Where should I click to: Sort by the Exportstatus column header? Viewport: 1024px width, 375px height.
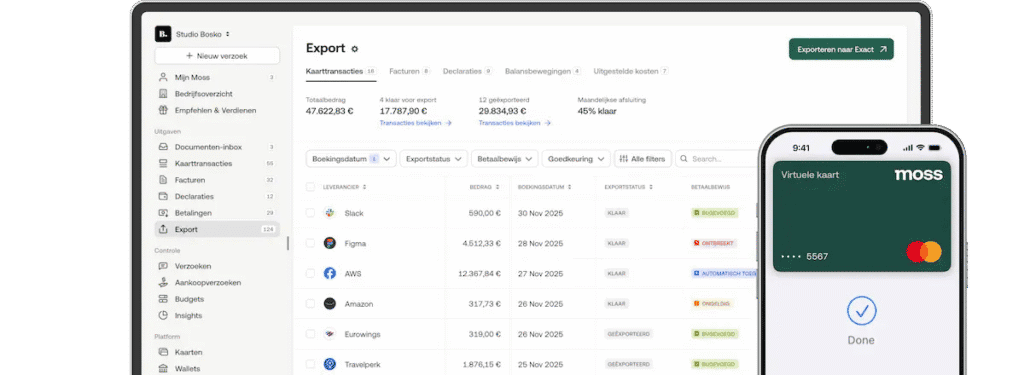(629, 187)
